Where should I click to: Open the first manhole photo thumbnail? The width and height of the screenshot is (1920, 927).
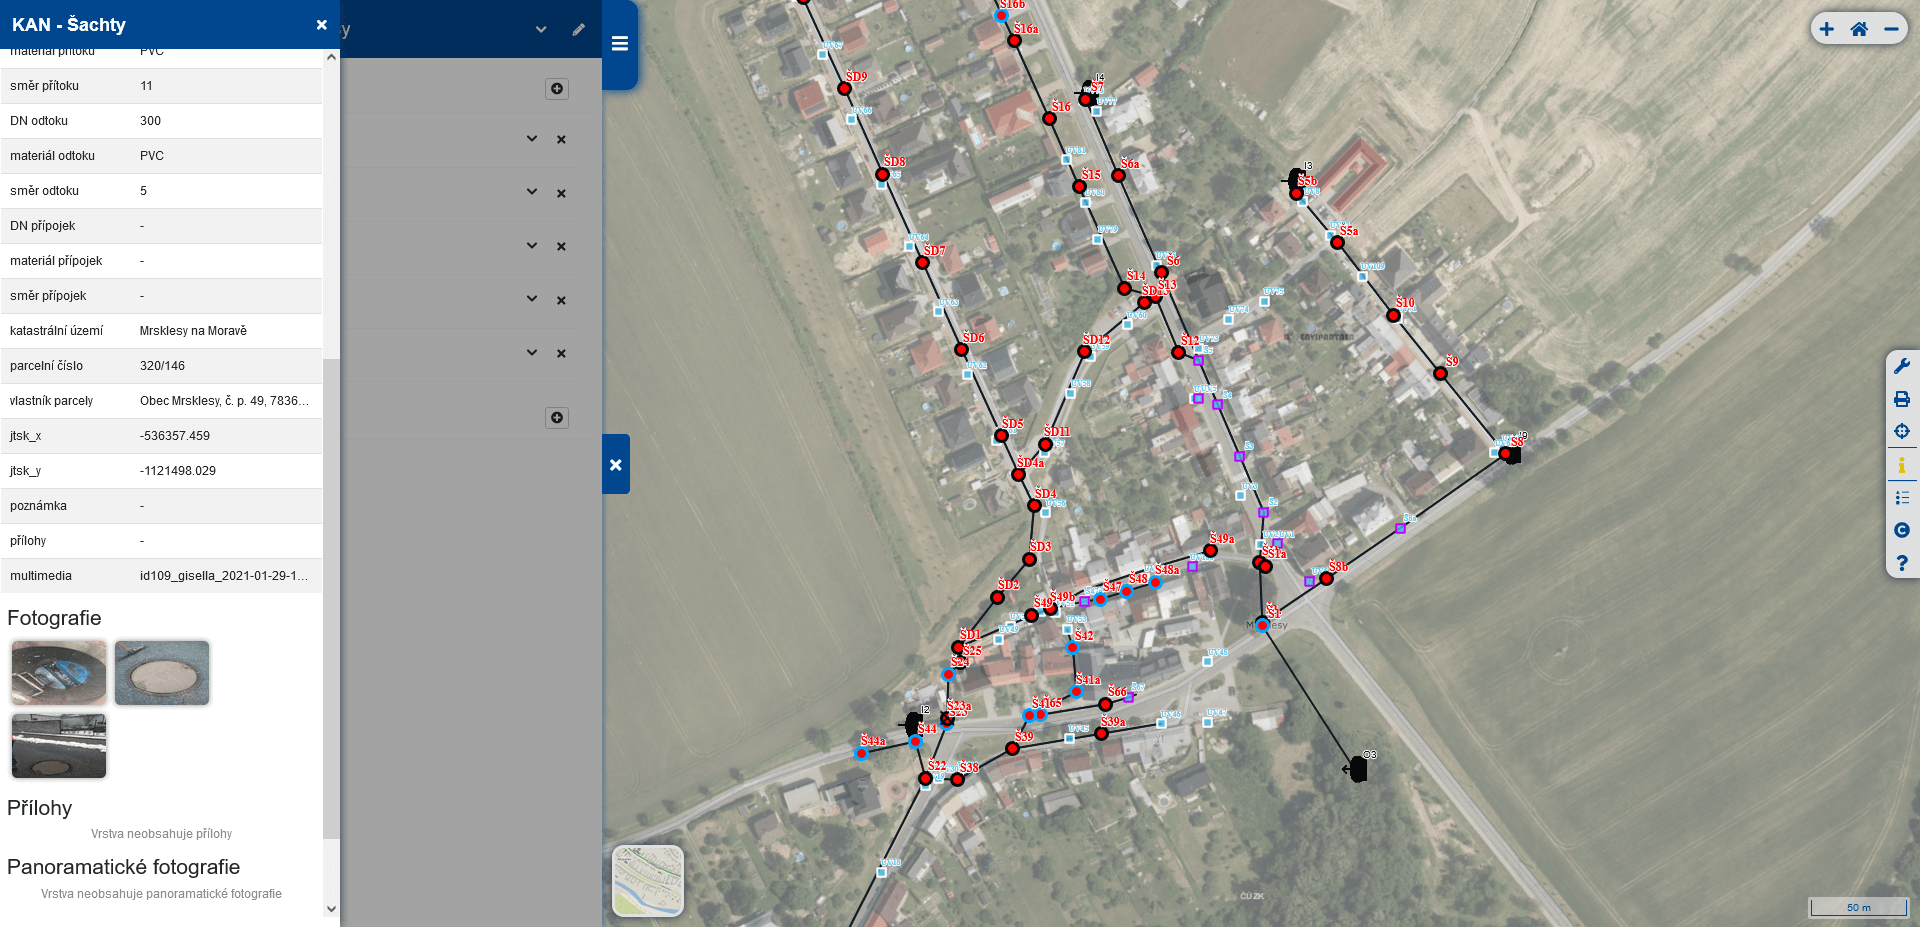(59, 673)
